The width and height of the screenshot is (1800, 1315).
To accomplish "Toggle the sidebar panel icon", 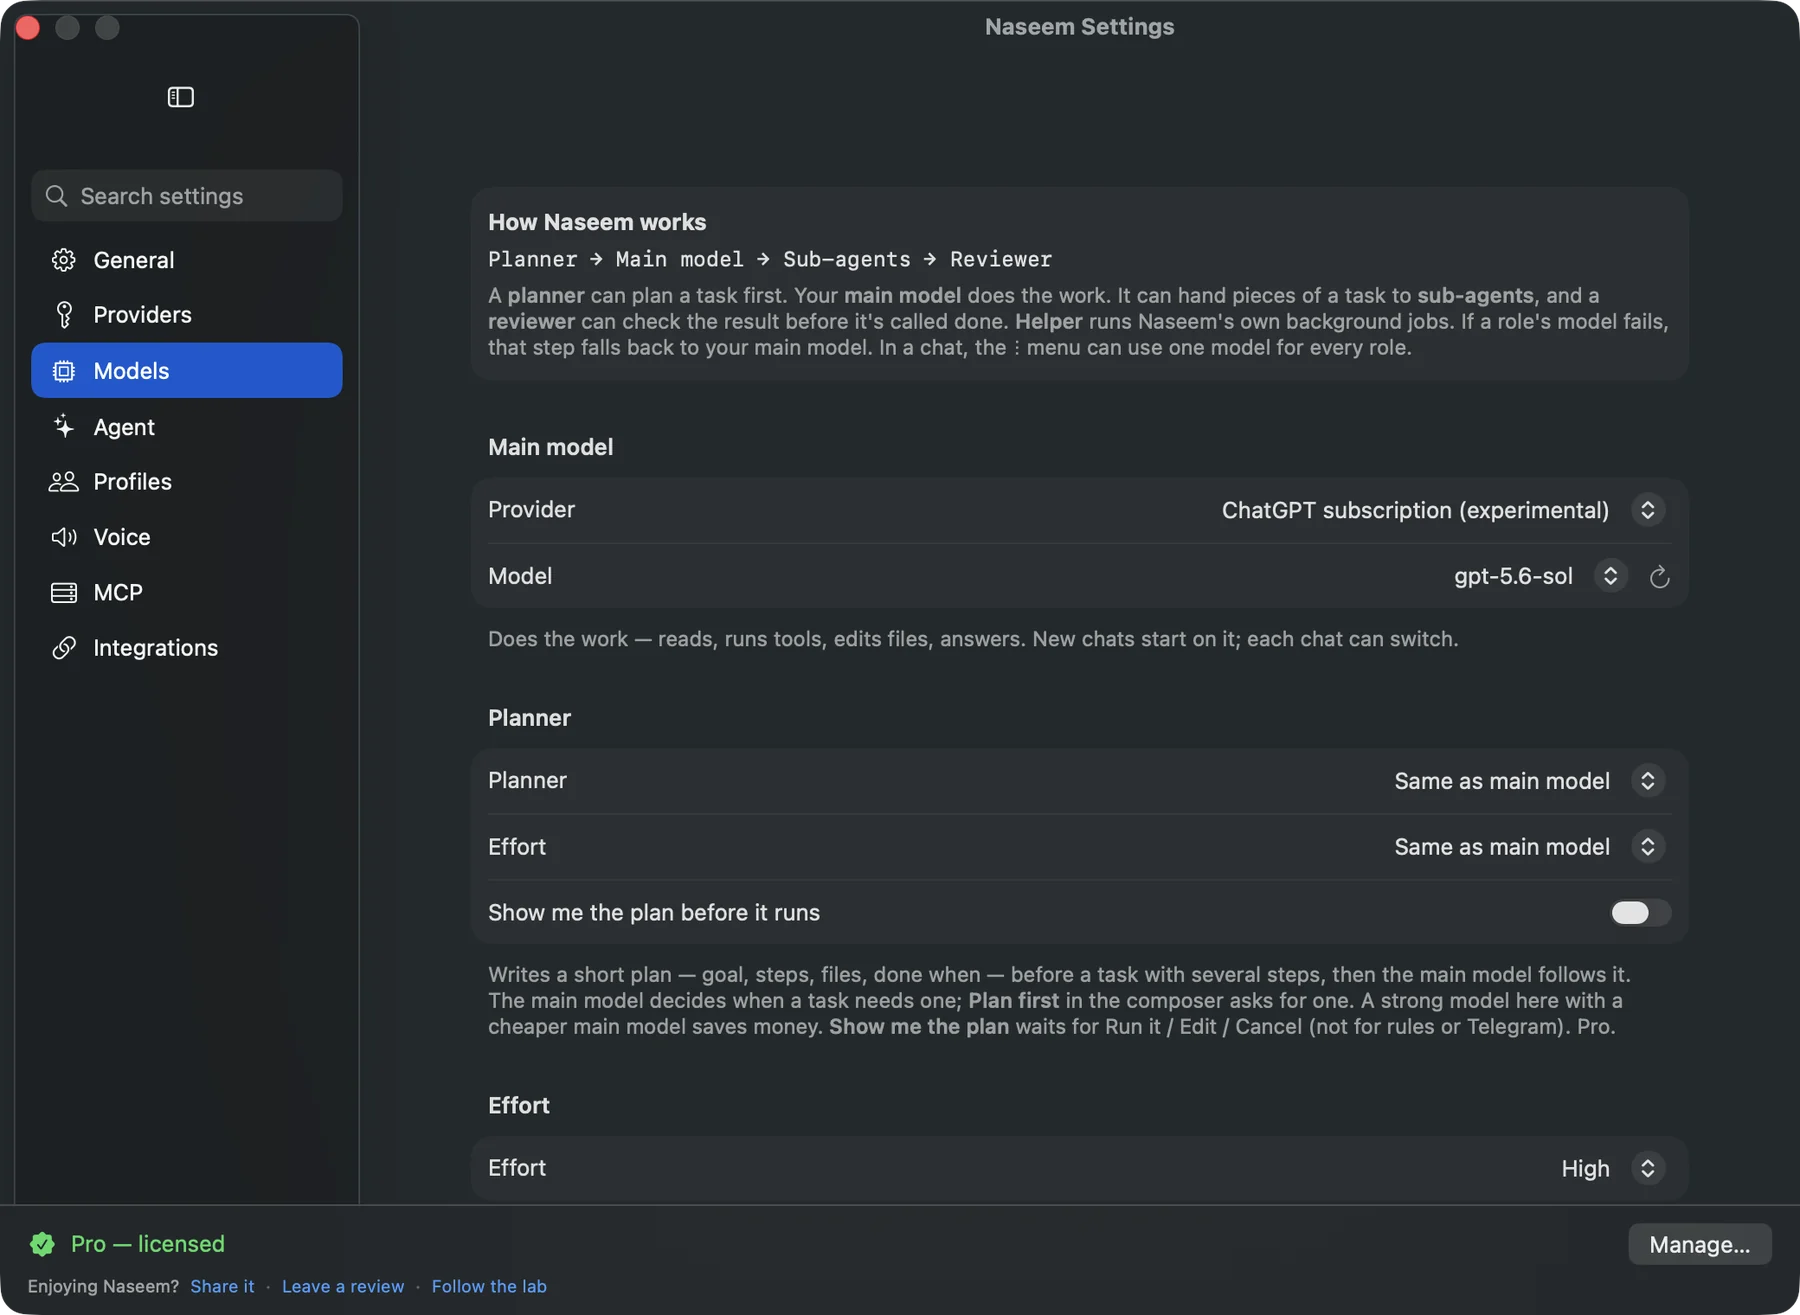I will pos(180,97).
